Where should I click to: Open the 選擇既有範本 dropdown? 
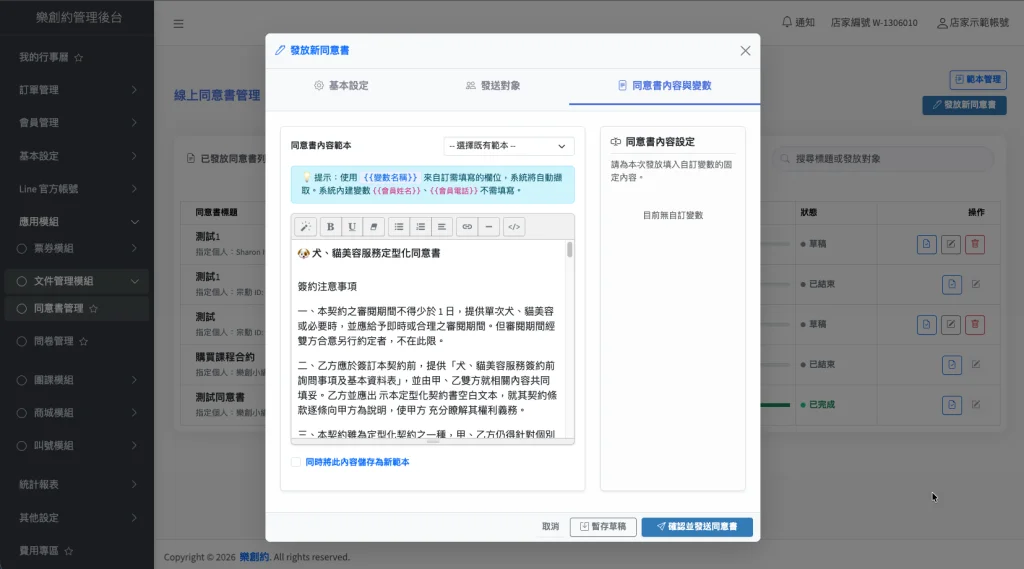pyautogui.click(x=509, y=146)
